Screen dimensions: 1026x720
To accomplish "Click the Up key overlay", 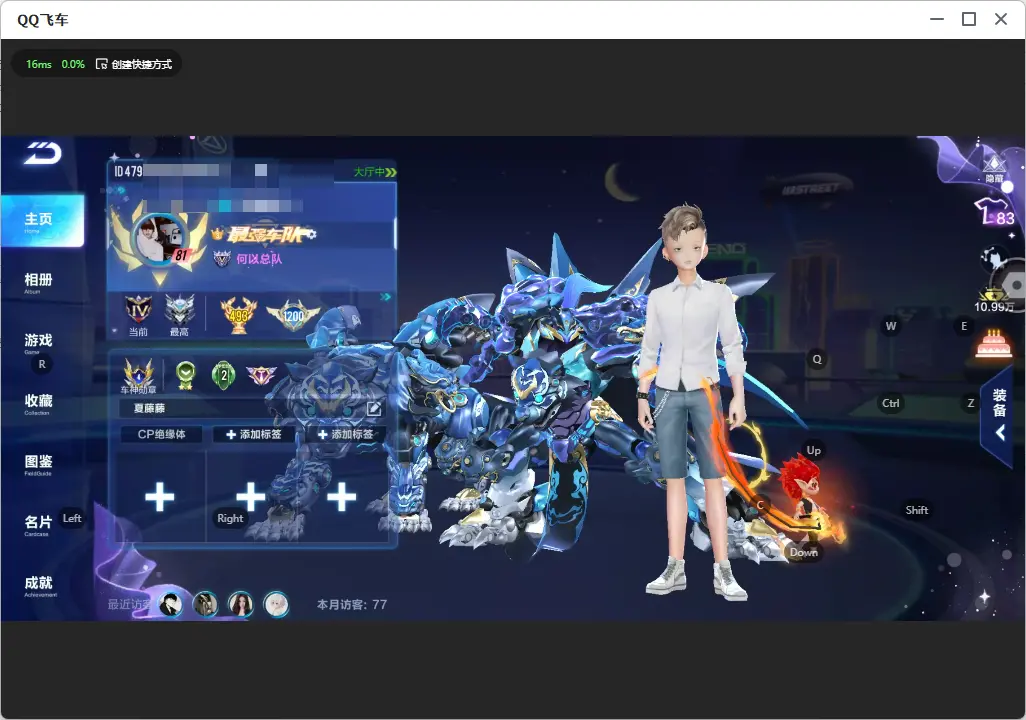I will pos(813,450).
